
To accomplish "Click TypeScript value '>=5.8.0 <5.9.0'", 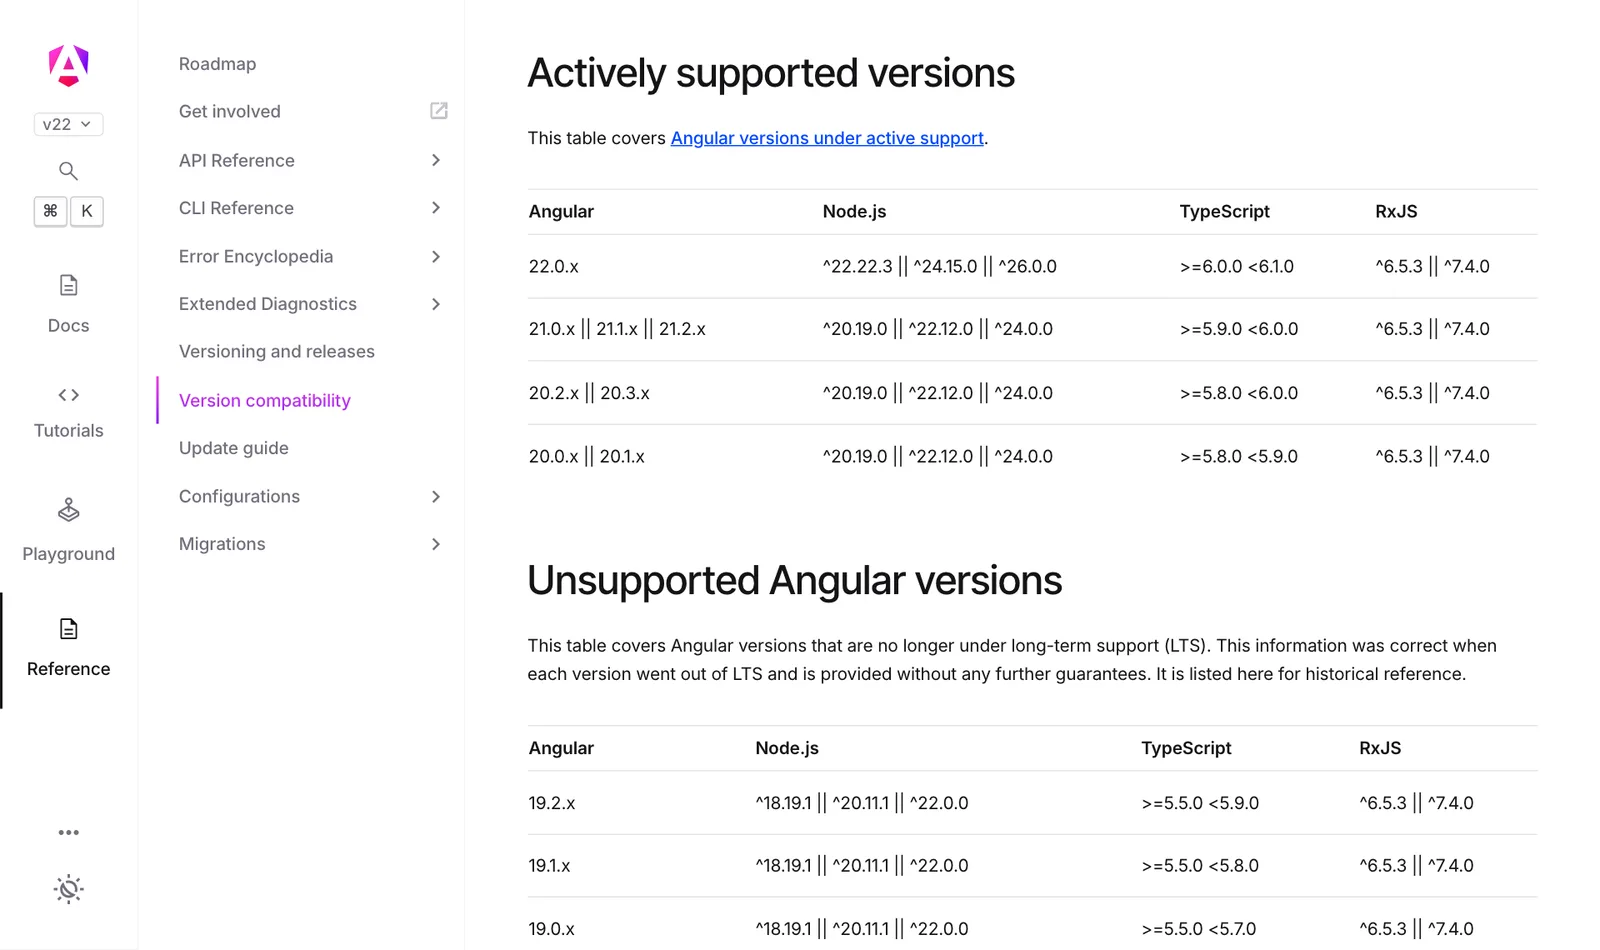I will point(1239,456).
